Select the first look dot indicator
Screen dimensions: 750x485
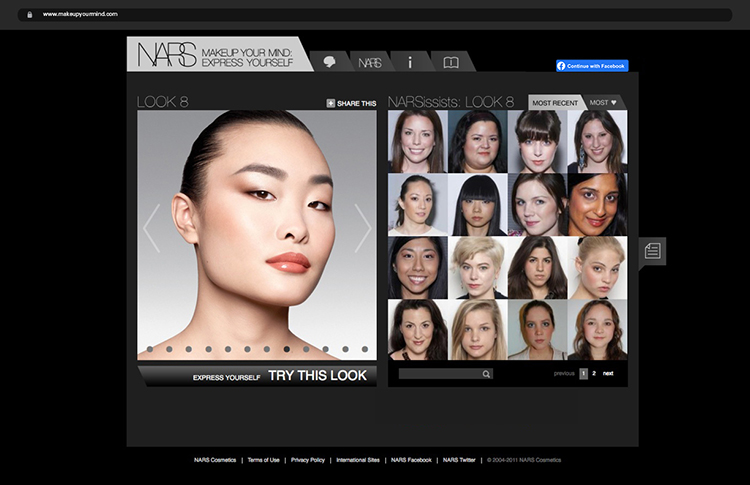[150, 349]
